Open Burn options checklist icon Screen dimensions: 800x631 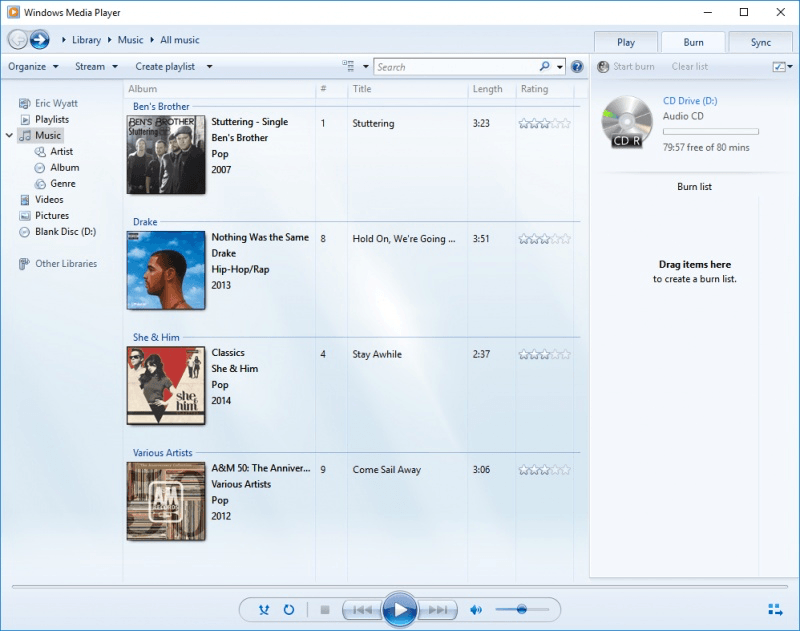click(x=779, y=67)
